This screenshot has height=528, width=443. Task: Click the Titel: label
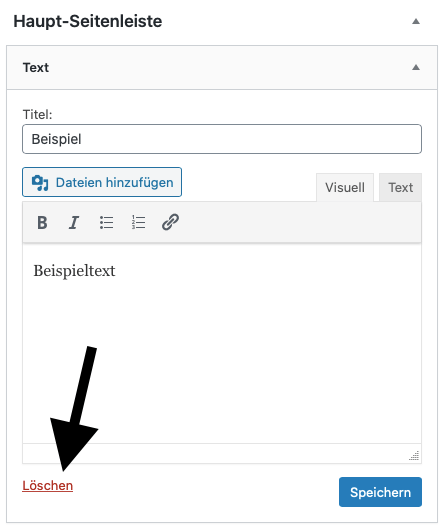pyautogui.click(x=37, y=114)
